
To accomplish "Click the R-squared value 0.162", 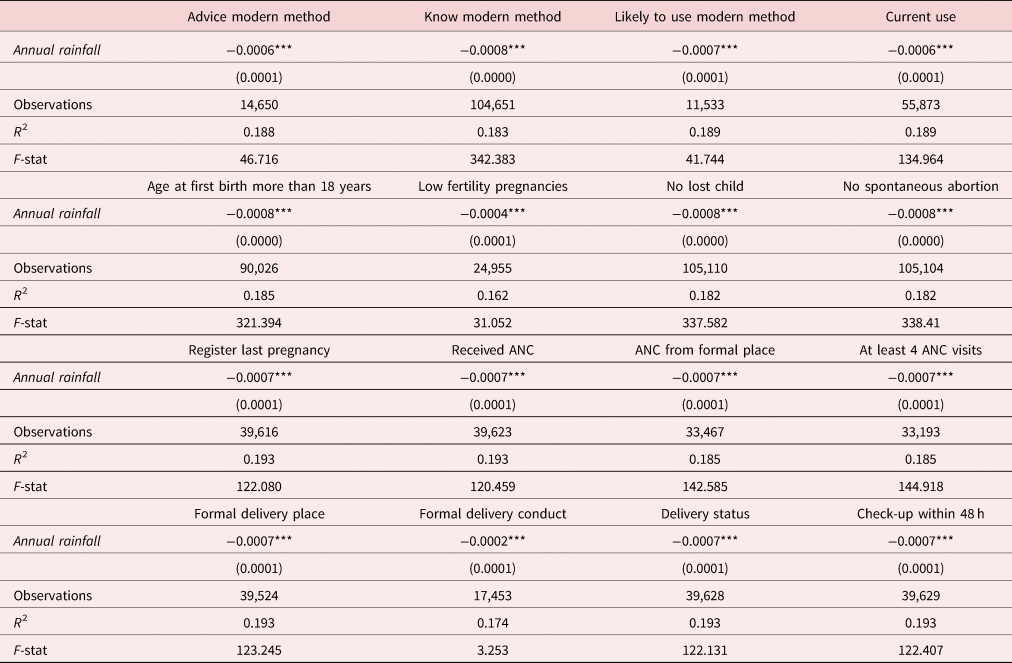I will (x=493, y=295).
